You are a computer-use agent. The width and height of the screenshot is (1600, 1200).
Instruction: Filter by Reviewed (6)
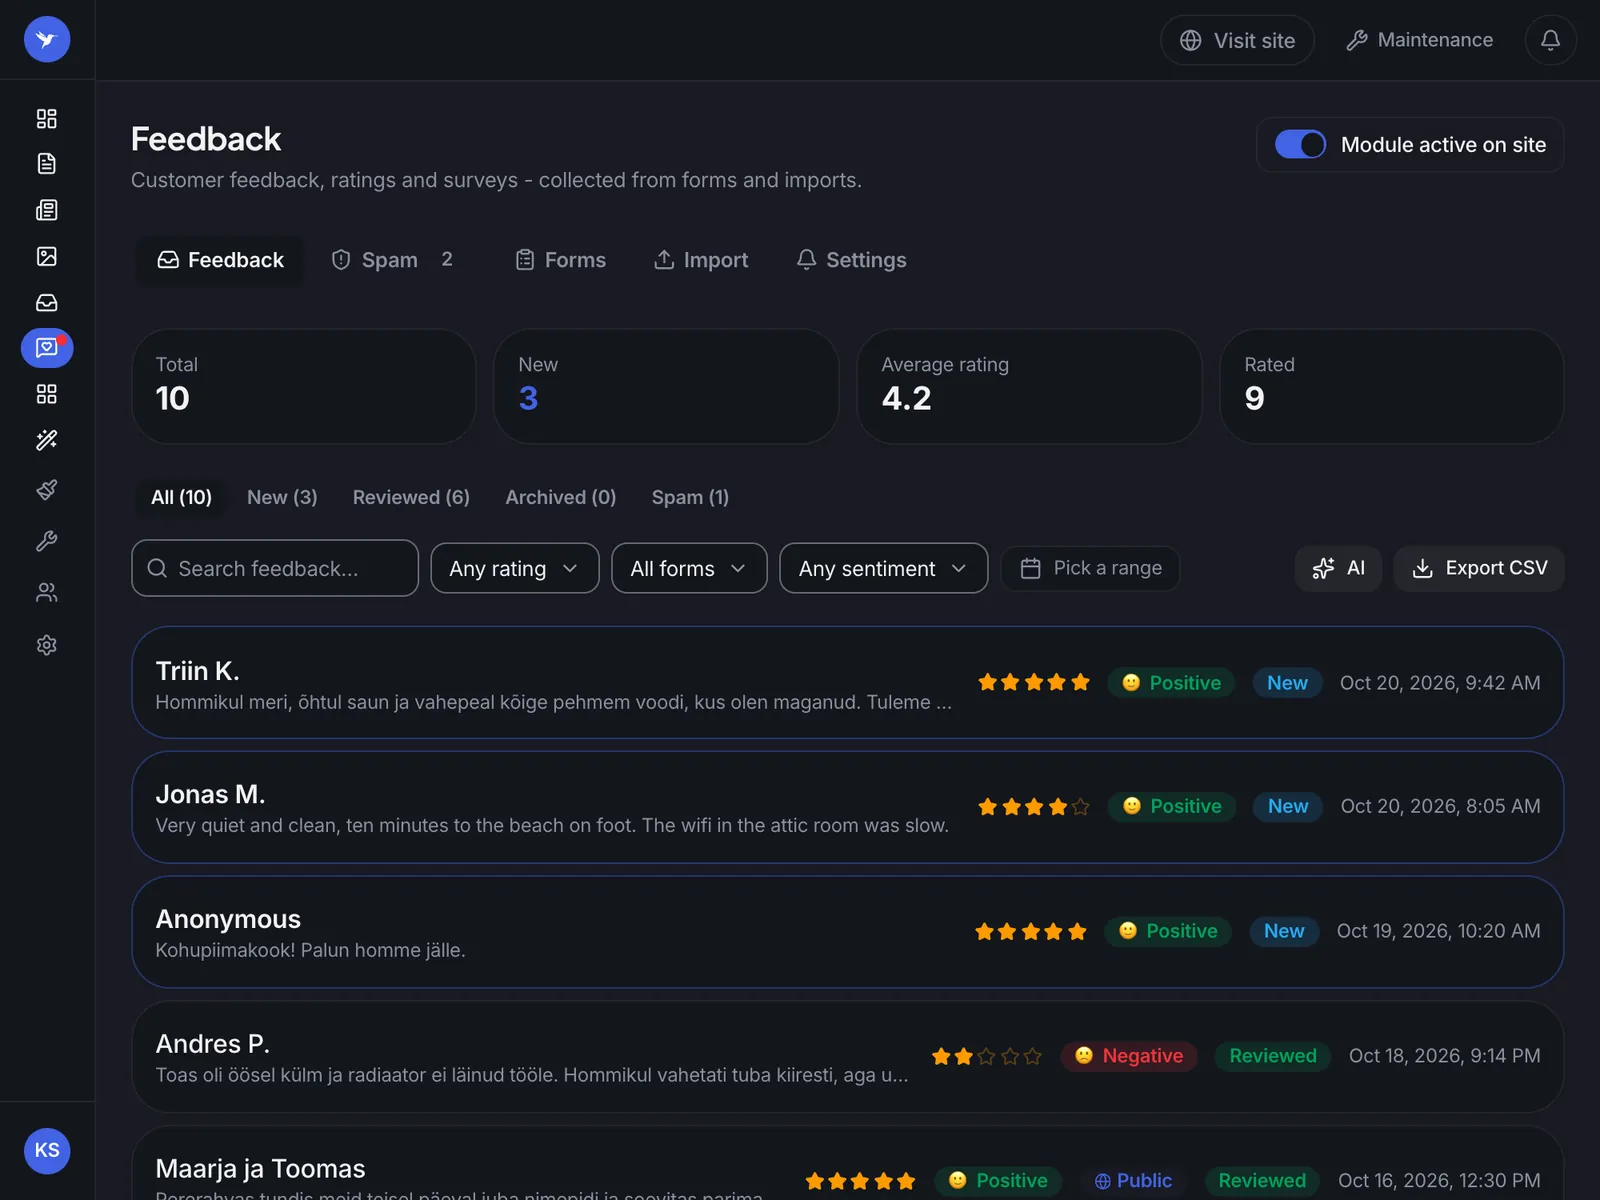pos(411,497)
